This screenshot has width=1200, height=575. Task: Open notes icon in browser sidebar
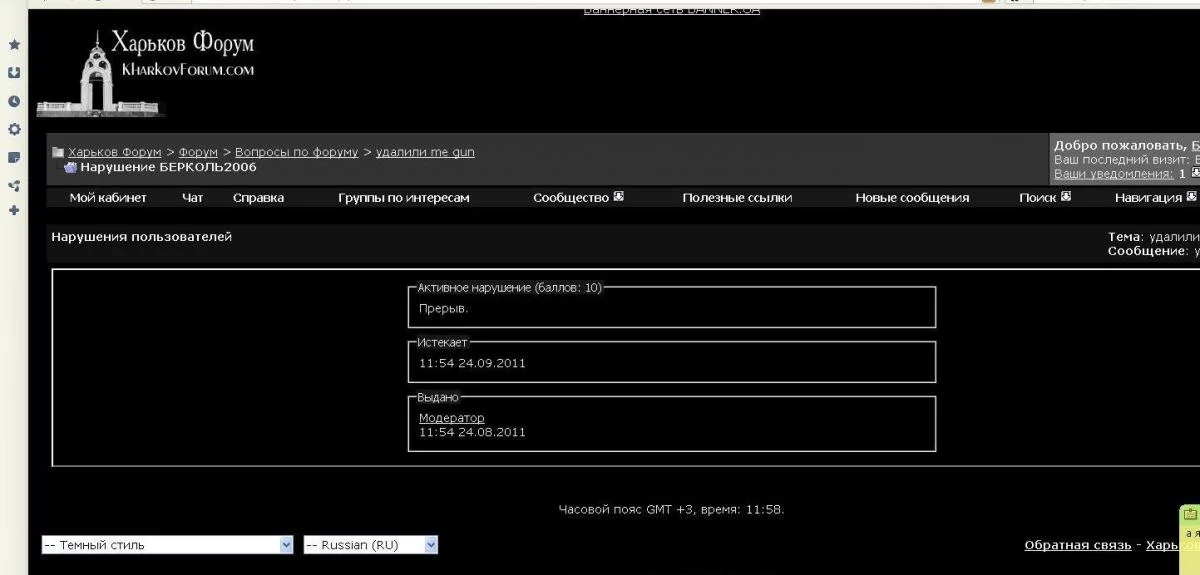coord(14,157)
